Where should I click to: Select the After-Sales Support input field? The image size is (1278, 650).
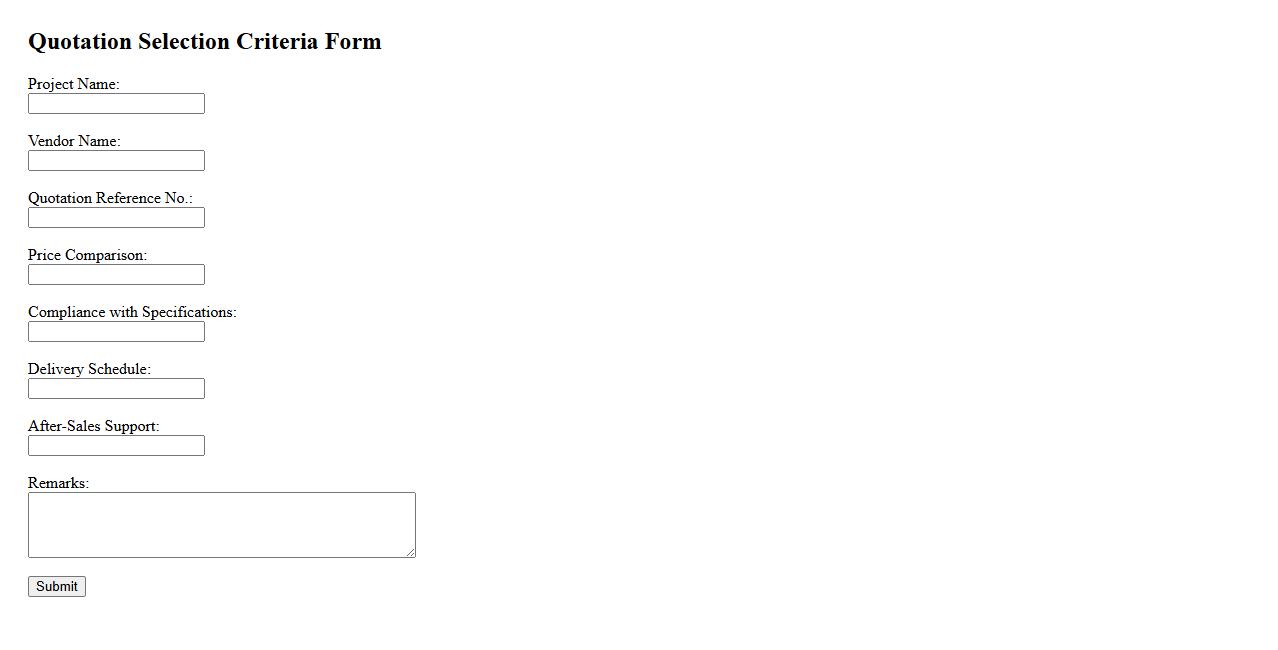tap(116, 446)
